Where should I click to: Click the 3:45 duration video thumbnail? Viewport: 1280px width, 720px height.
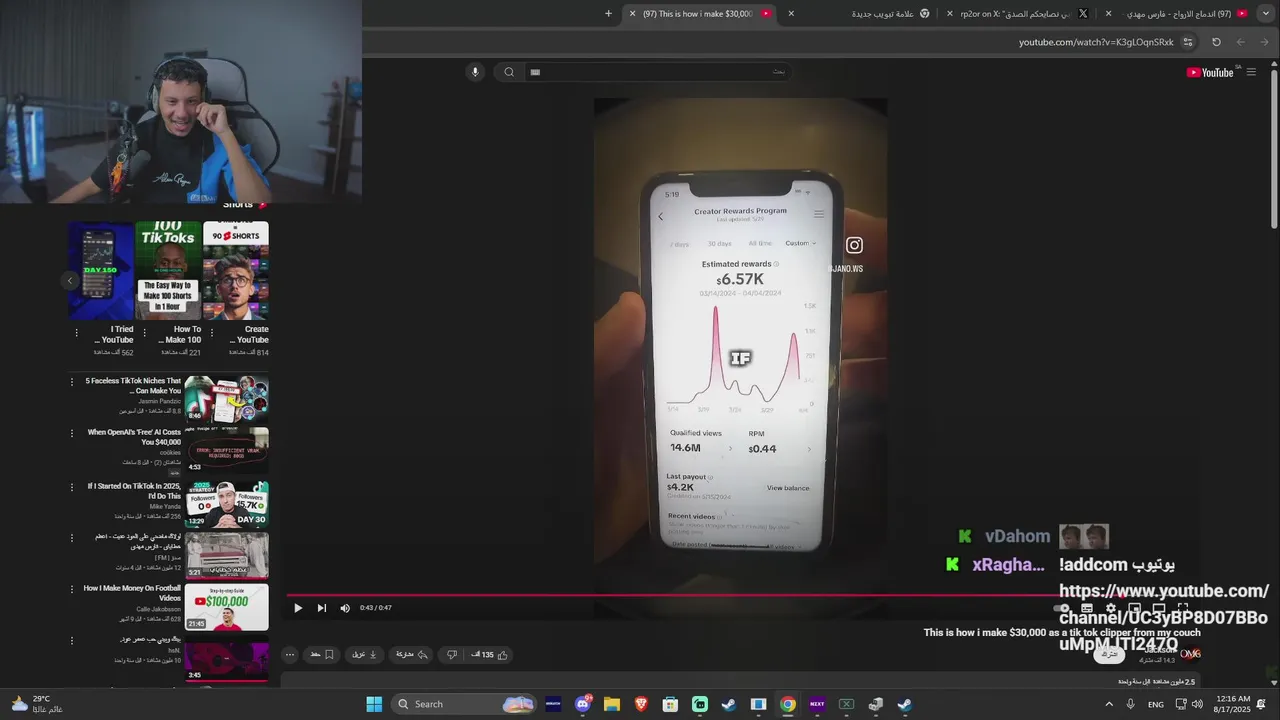pyautogui.click(x=227, y=661)
